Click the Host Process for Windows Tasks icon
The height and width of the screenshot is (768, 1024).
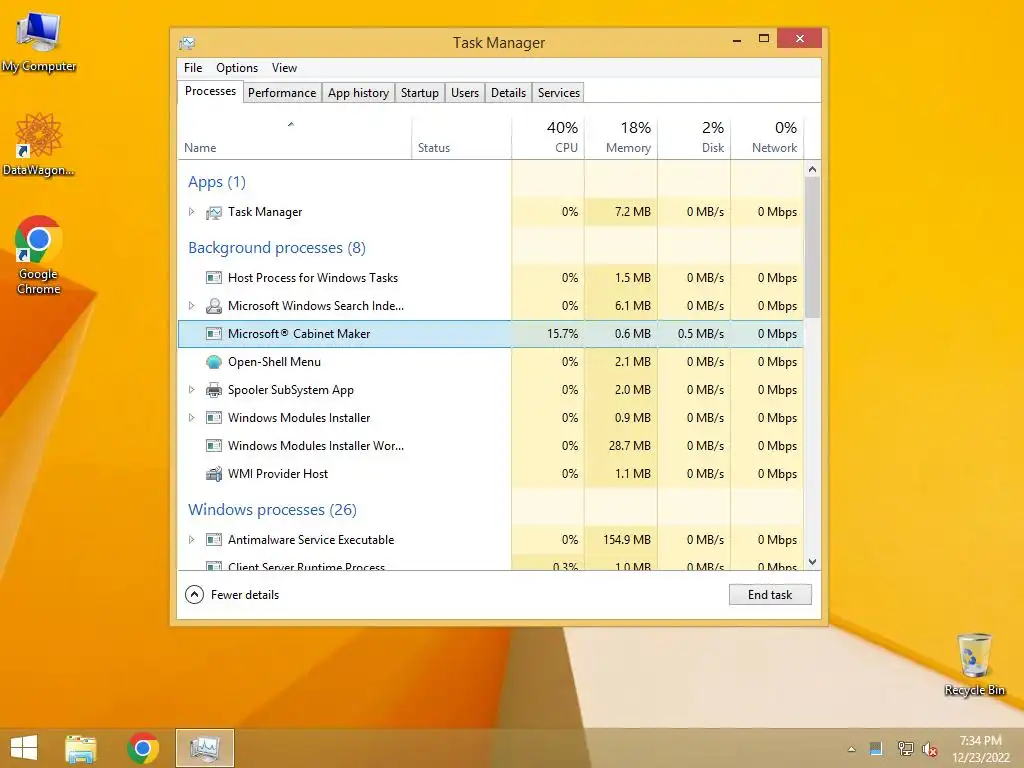tap(214, 278)
